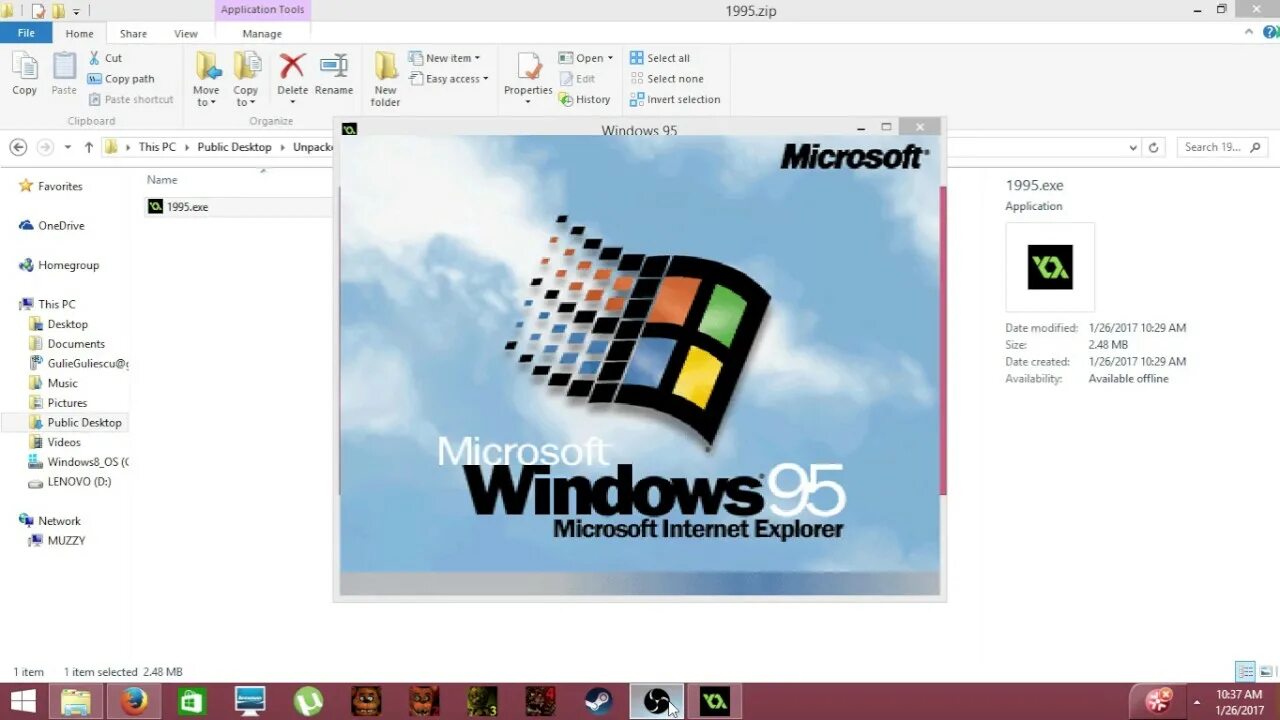Sort by the Name column header
This screenshot has width=1280, height=720.
tap(162, 180)
